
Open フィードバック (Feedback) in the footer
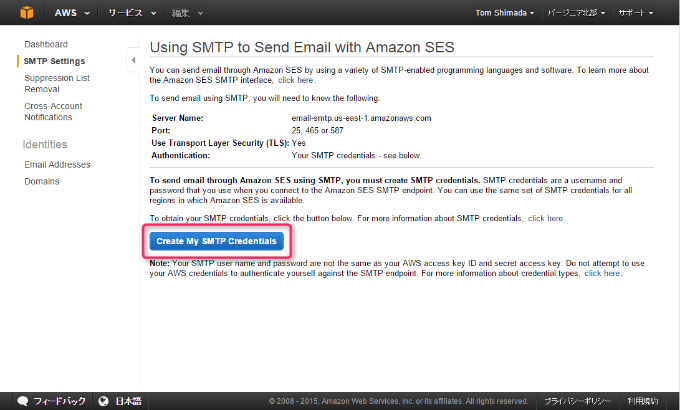click(59, 401)
